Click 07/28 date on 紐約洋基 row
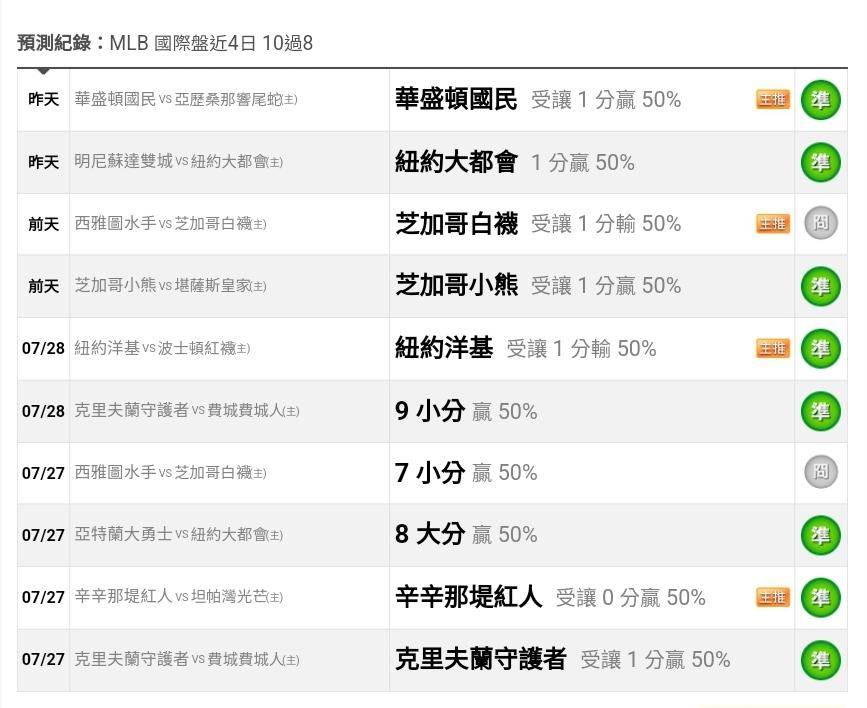 point(43,348)
